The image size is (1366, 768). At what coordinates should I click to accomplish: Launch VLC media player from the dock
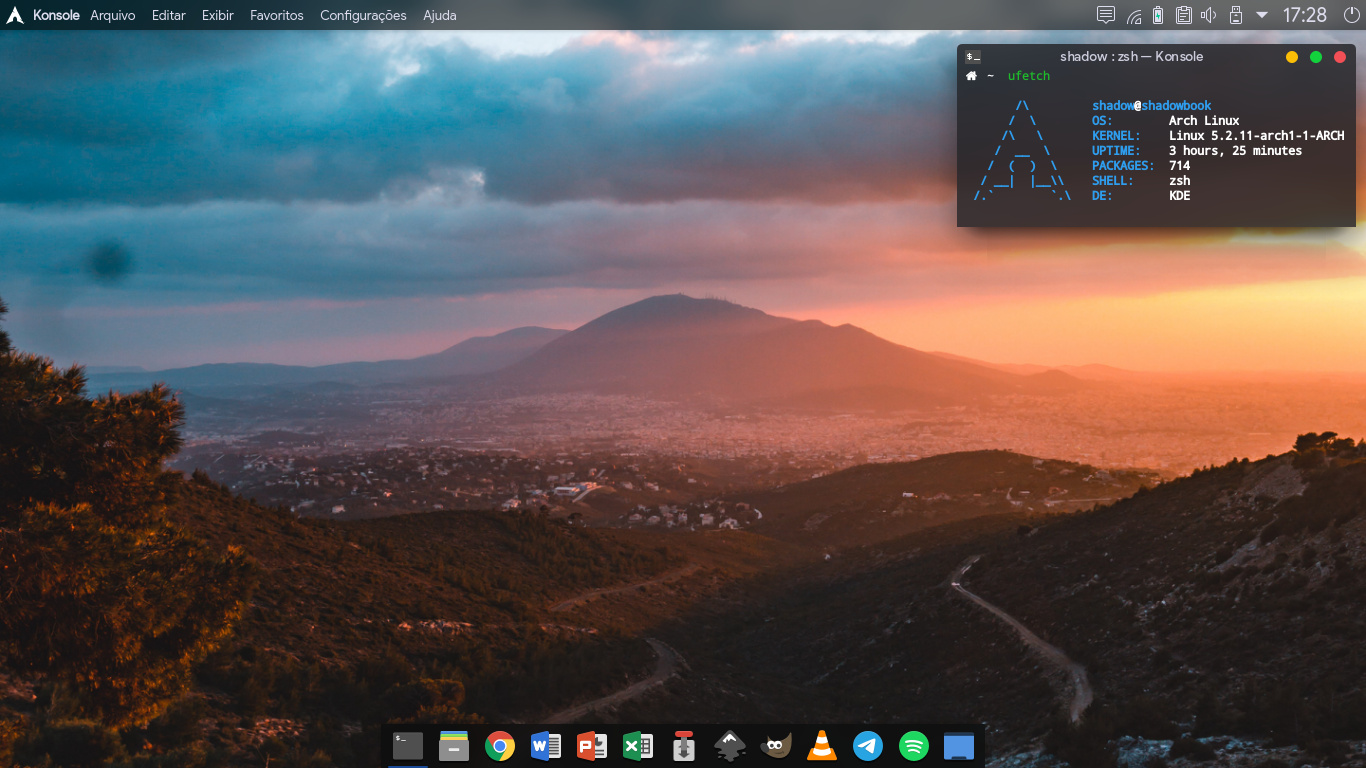[822, 746]
